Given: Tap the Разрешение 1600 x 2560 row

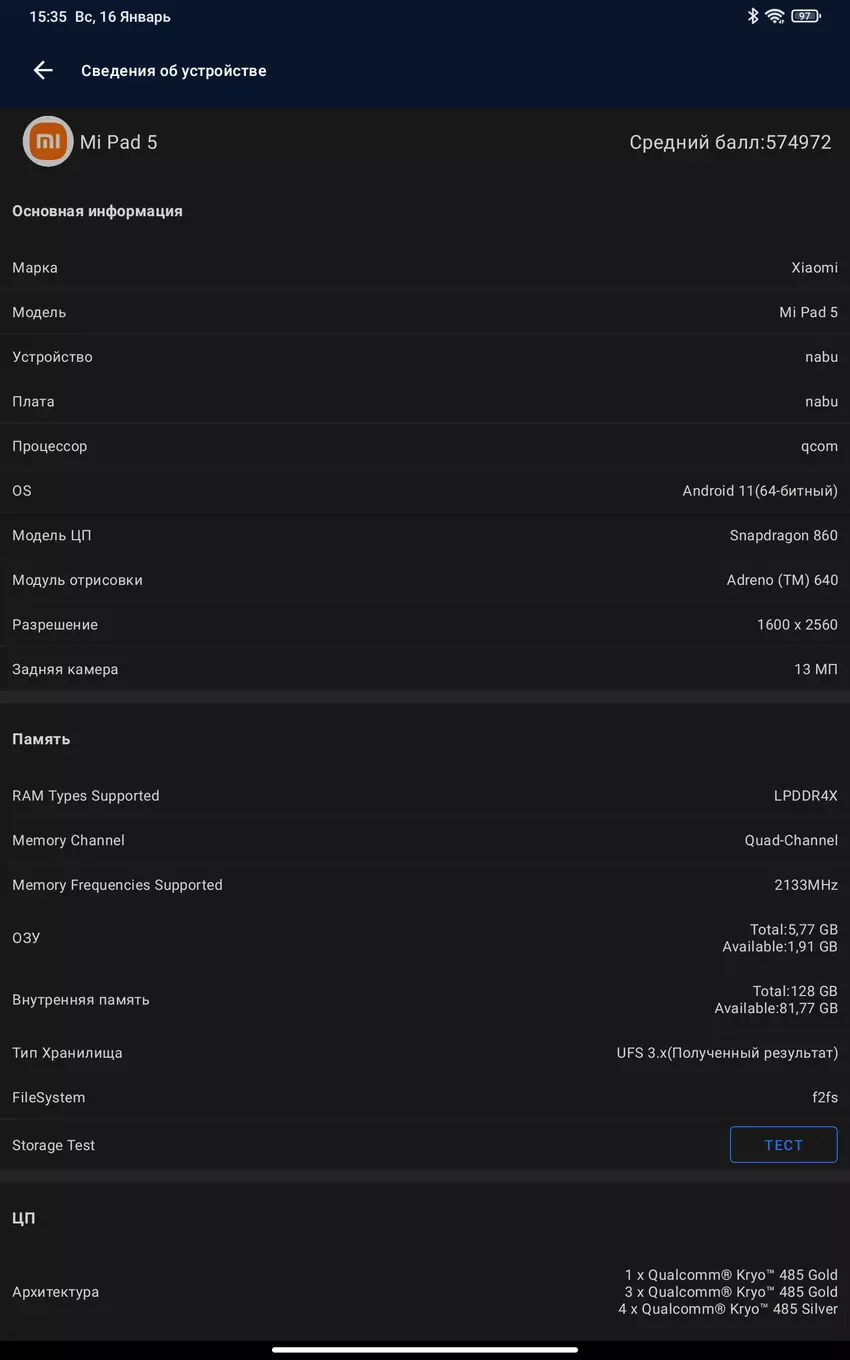Looking at the screenshot, I should click(425, 625).
